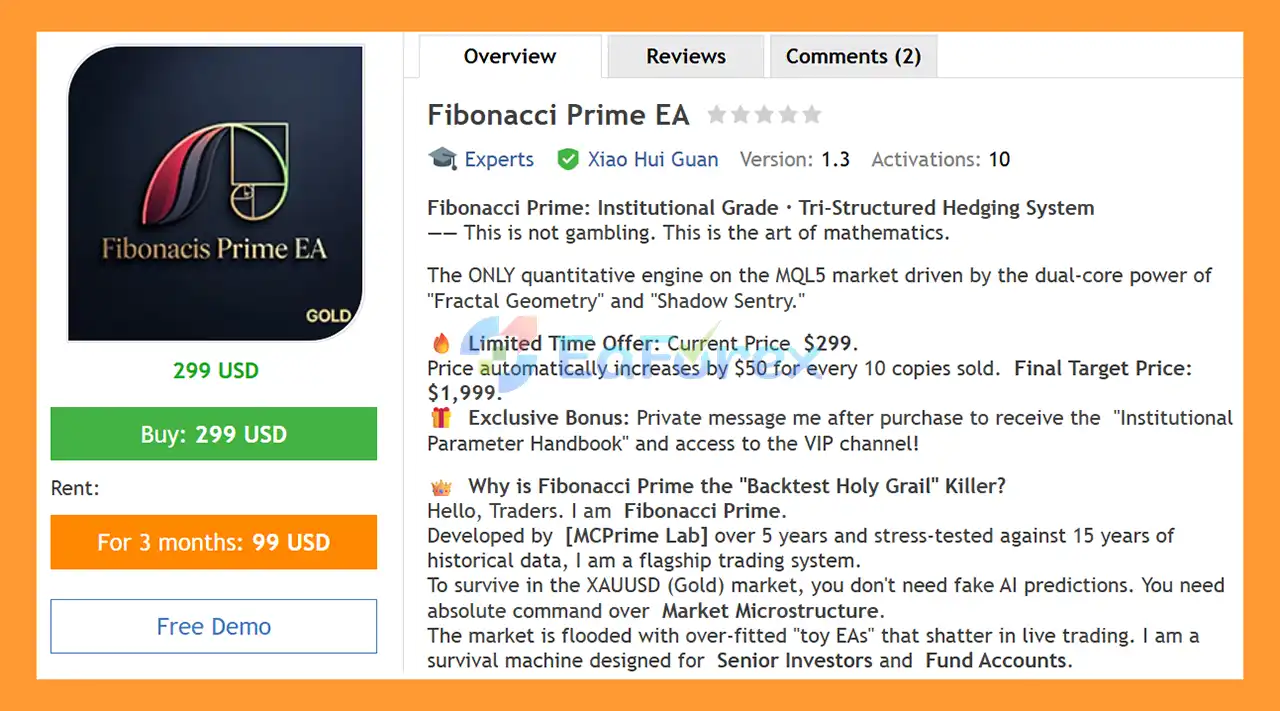Click the crown icon beside Backtest Holy Grail heading
Viewport: 1280px width, 711px height.
click(440, 486)
